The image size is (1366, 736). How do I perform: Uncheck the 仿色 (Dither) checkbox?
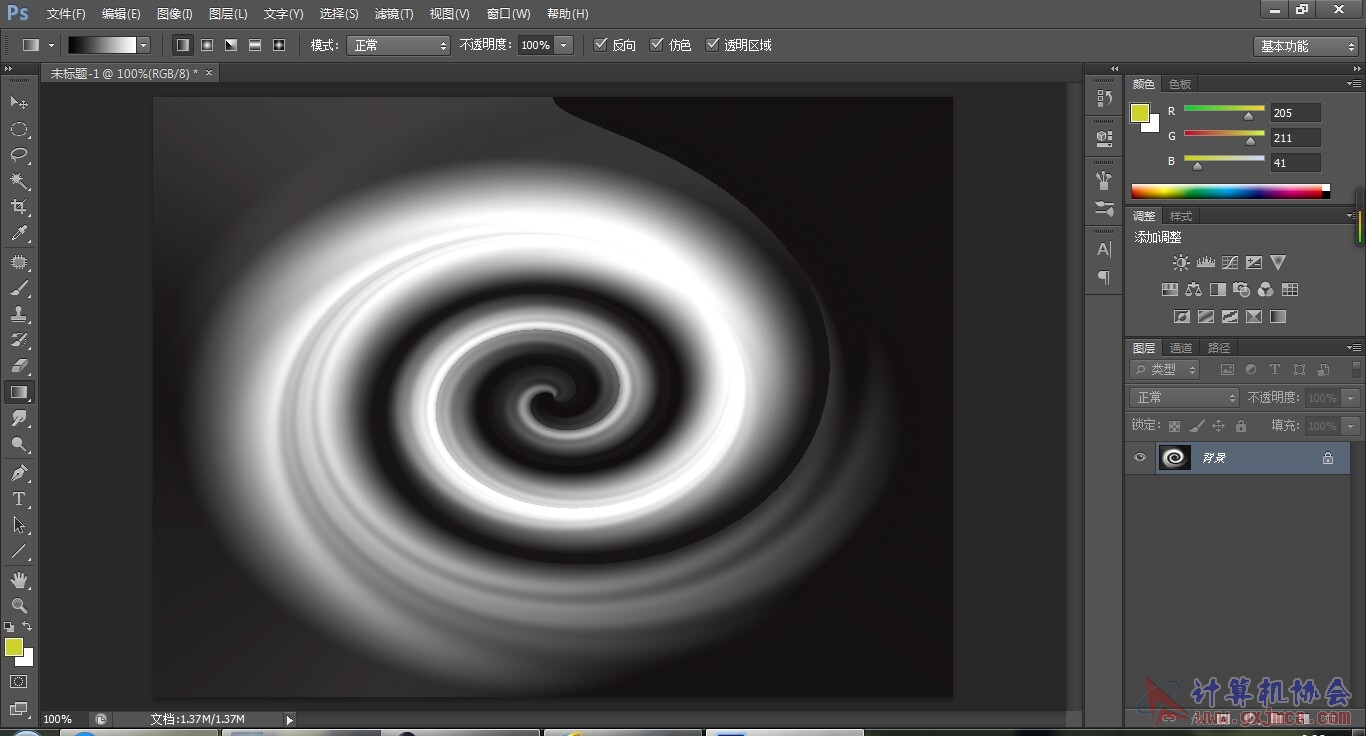656,44
